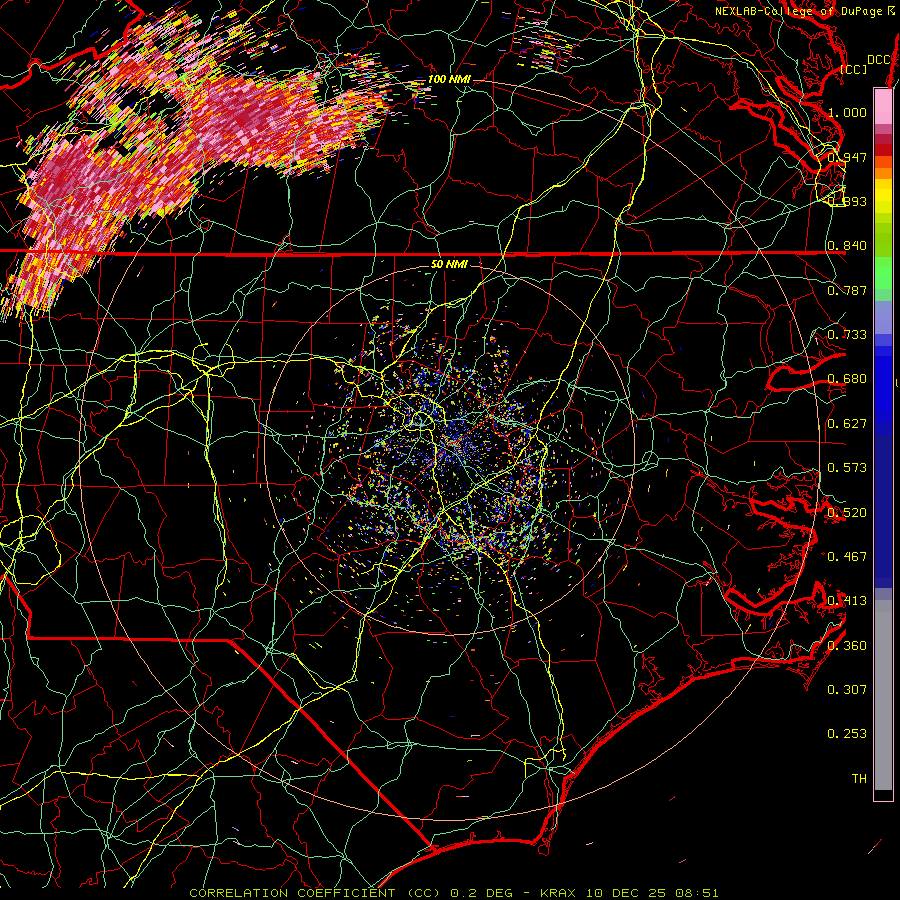Click the 0.307 scale value

[847, 690]
